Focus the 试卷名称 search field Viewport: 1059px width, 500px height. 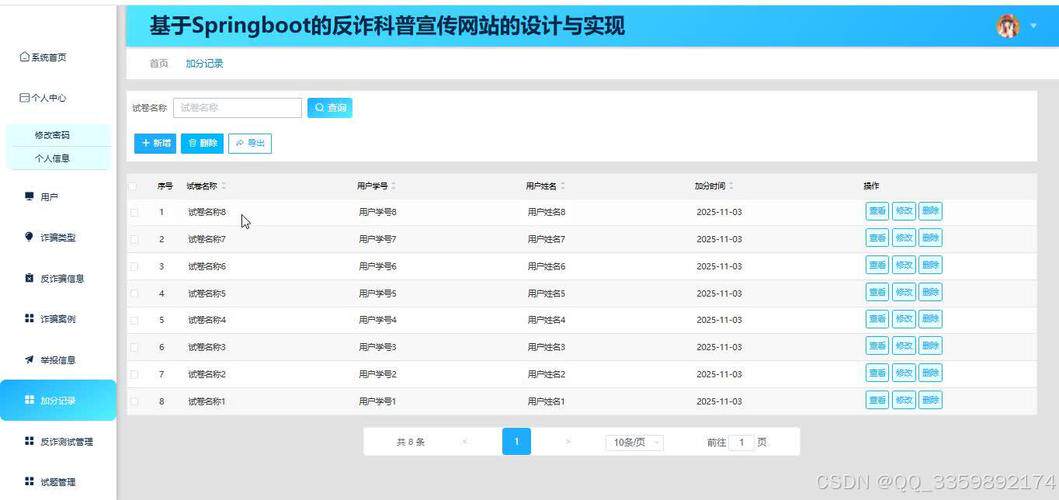(237, 107)
